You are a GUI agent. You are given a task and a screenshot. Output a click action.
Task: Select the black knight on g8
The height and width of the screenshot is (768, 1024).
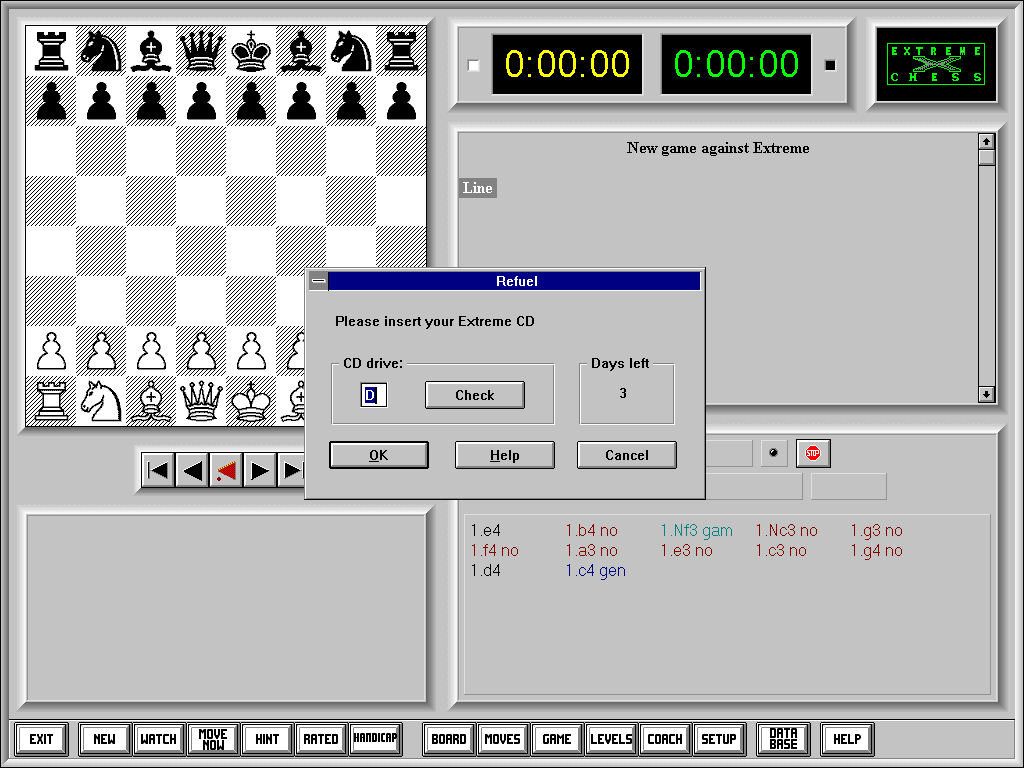point(351,51)
